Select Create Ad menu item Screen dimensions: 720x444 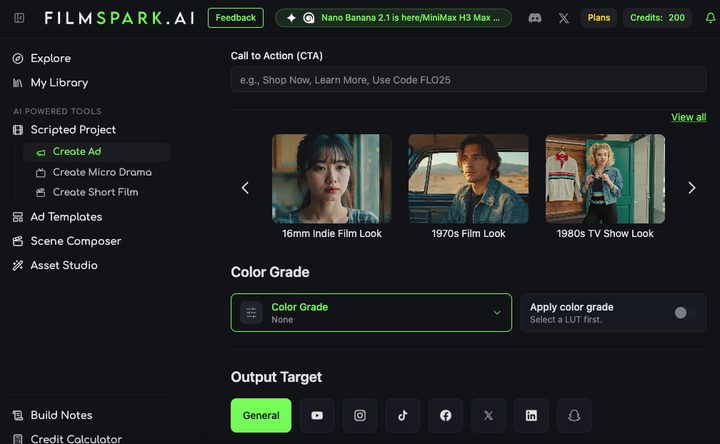tap(96, 152)
